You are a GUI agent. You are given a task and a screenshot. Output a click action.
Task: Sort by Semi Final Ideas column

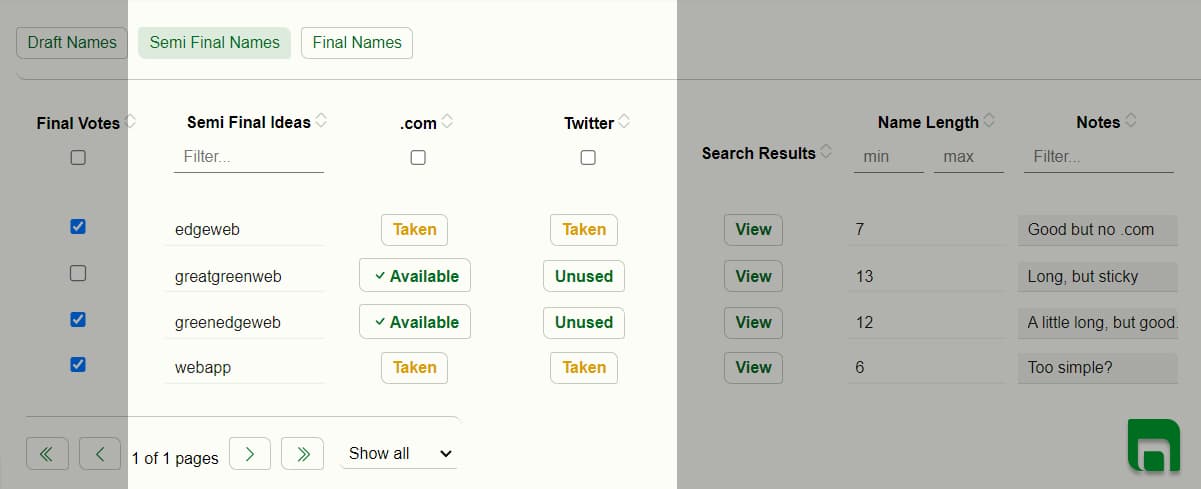coord(321,121)
